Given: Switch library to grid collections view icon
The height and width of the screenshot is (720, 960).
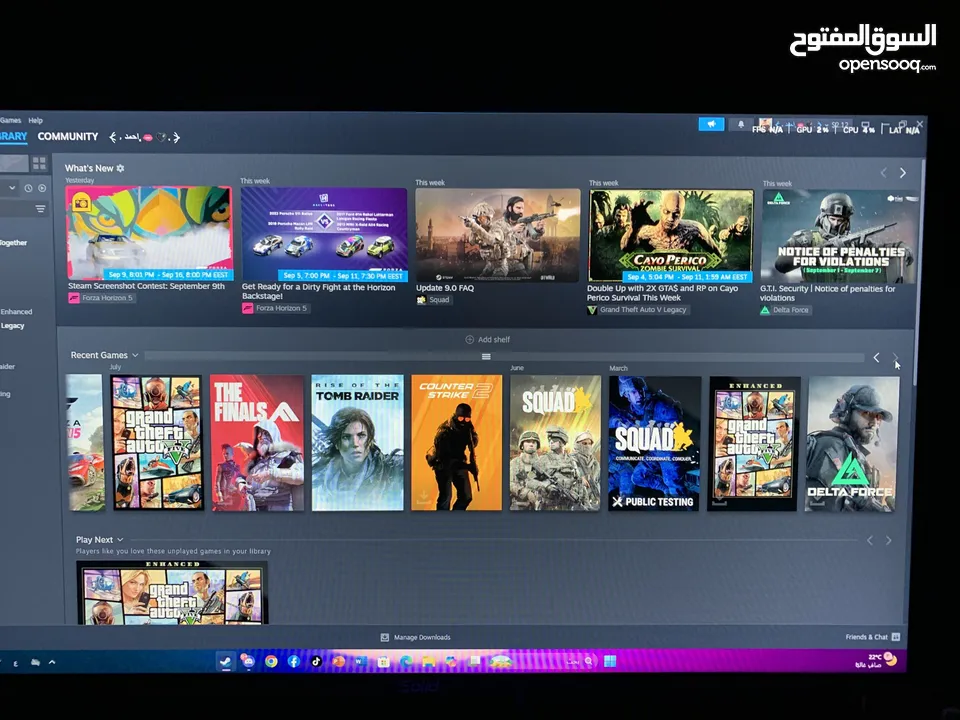Looking at the screenshot, I should [40, 163].
